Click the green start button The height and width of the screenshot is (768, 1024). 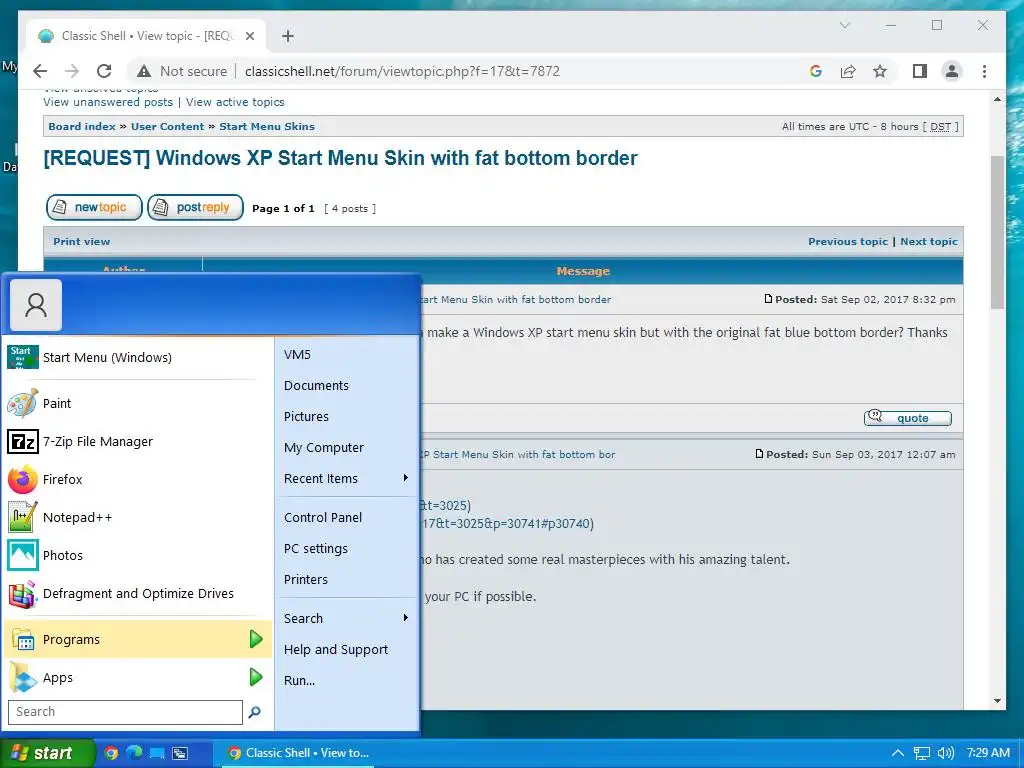click(47, 753)
